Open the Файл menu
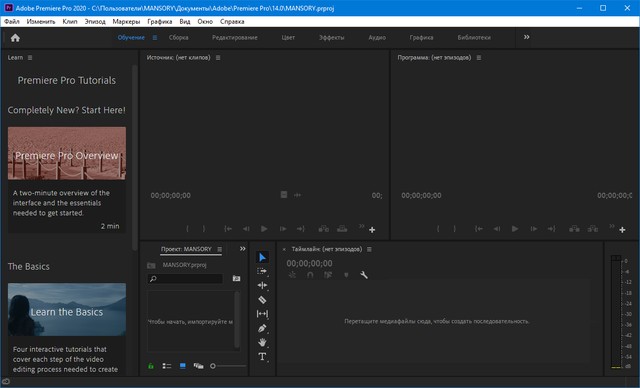Screen dimensions: 640x388 (12, 22)
